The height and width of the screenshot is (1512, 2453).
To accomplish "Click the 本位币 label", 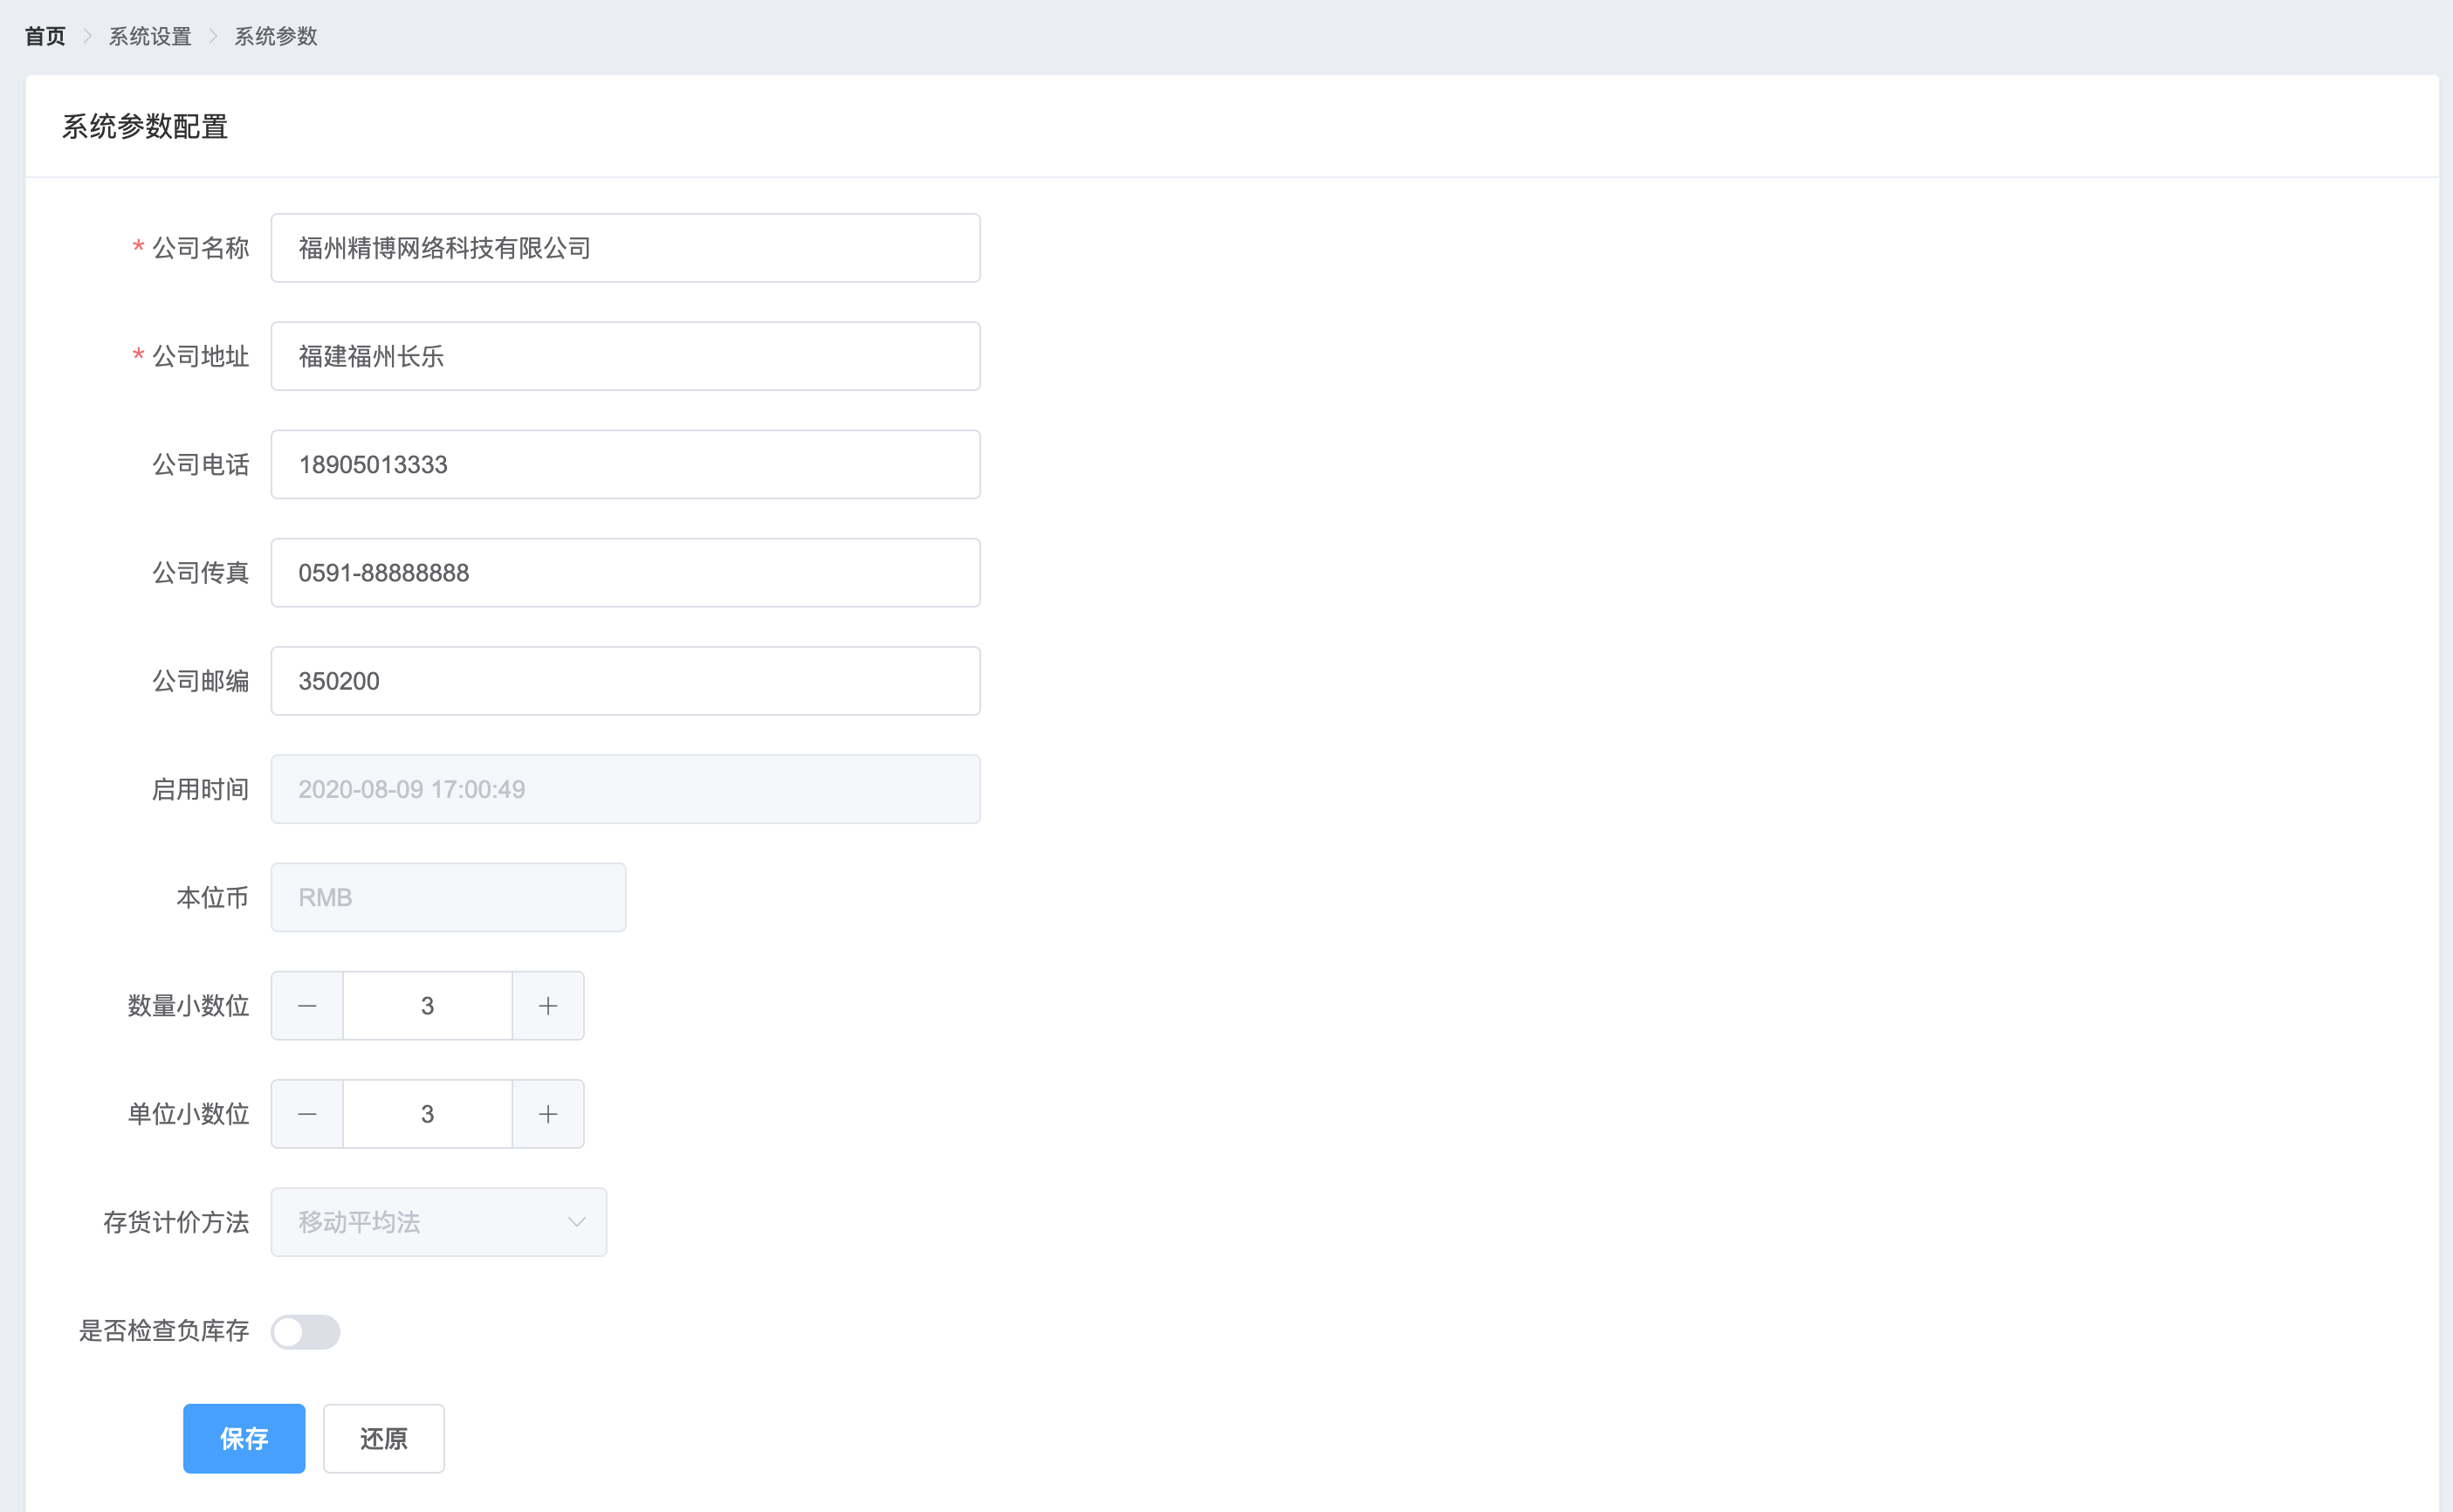I will pyautogui.click(x=212, y=897).
